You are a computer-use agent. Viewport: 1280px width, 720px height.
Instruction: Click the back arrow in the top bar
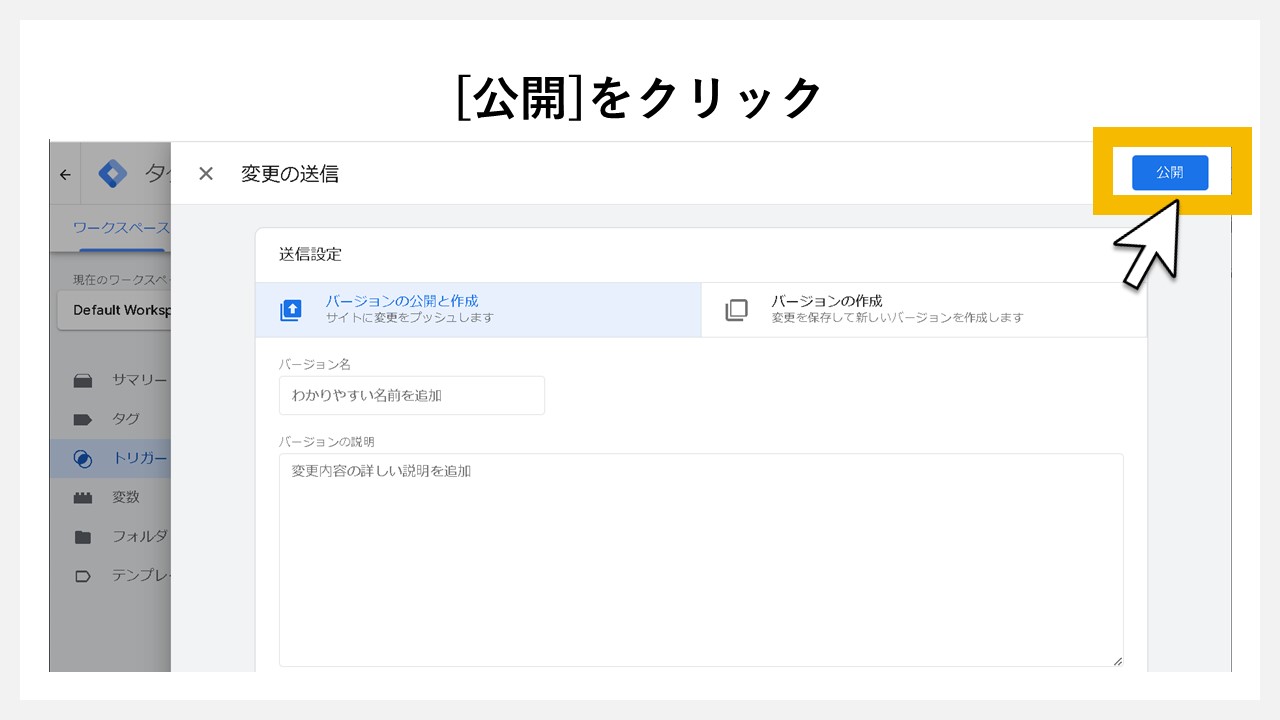click(x=65, y=173)
